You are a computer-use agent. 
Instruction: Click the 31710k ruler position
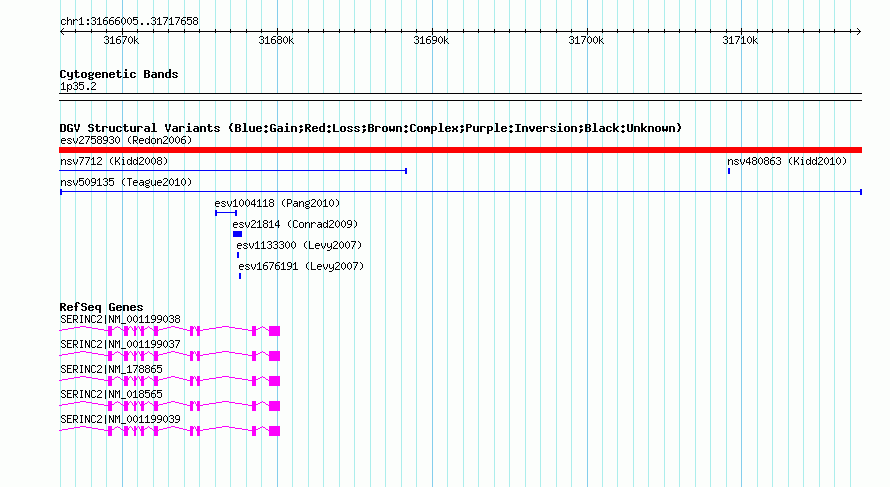point(740,40)
